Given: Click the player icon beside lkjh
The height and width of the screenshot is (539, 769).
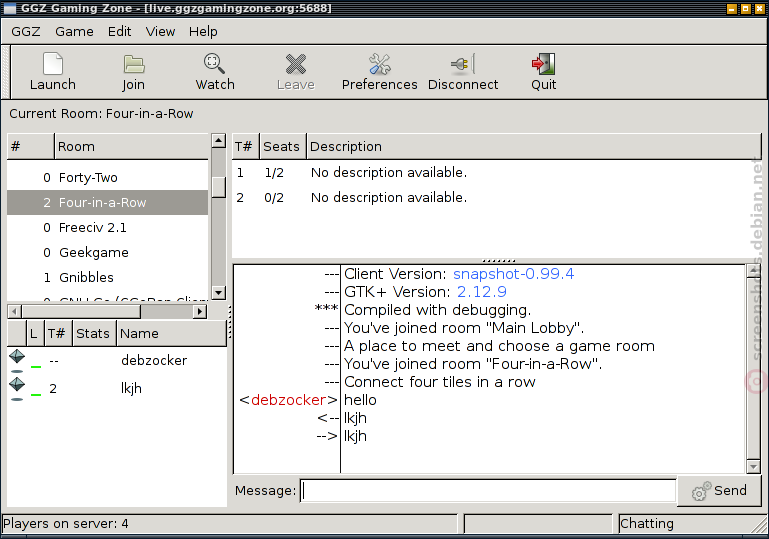Looking at the screenshot, I should tap(17, 388).
